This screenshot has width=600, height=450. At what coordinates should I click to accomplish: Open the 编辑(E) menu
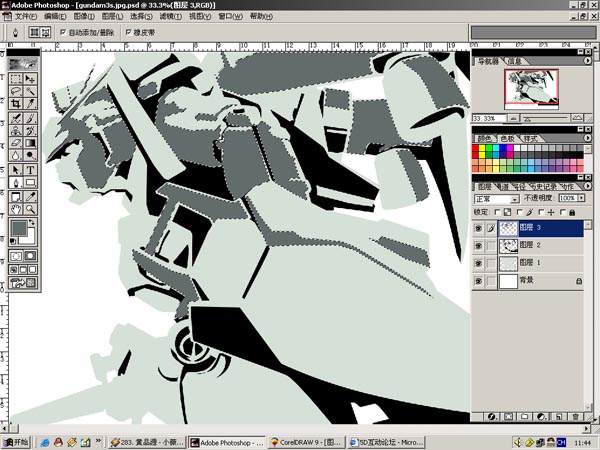pos(55,16)
